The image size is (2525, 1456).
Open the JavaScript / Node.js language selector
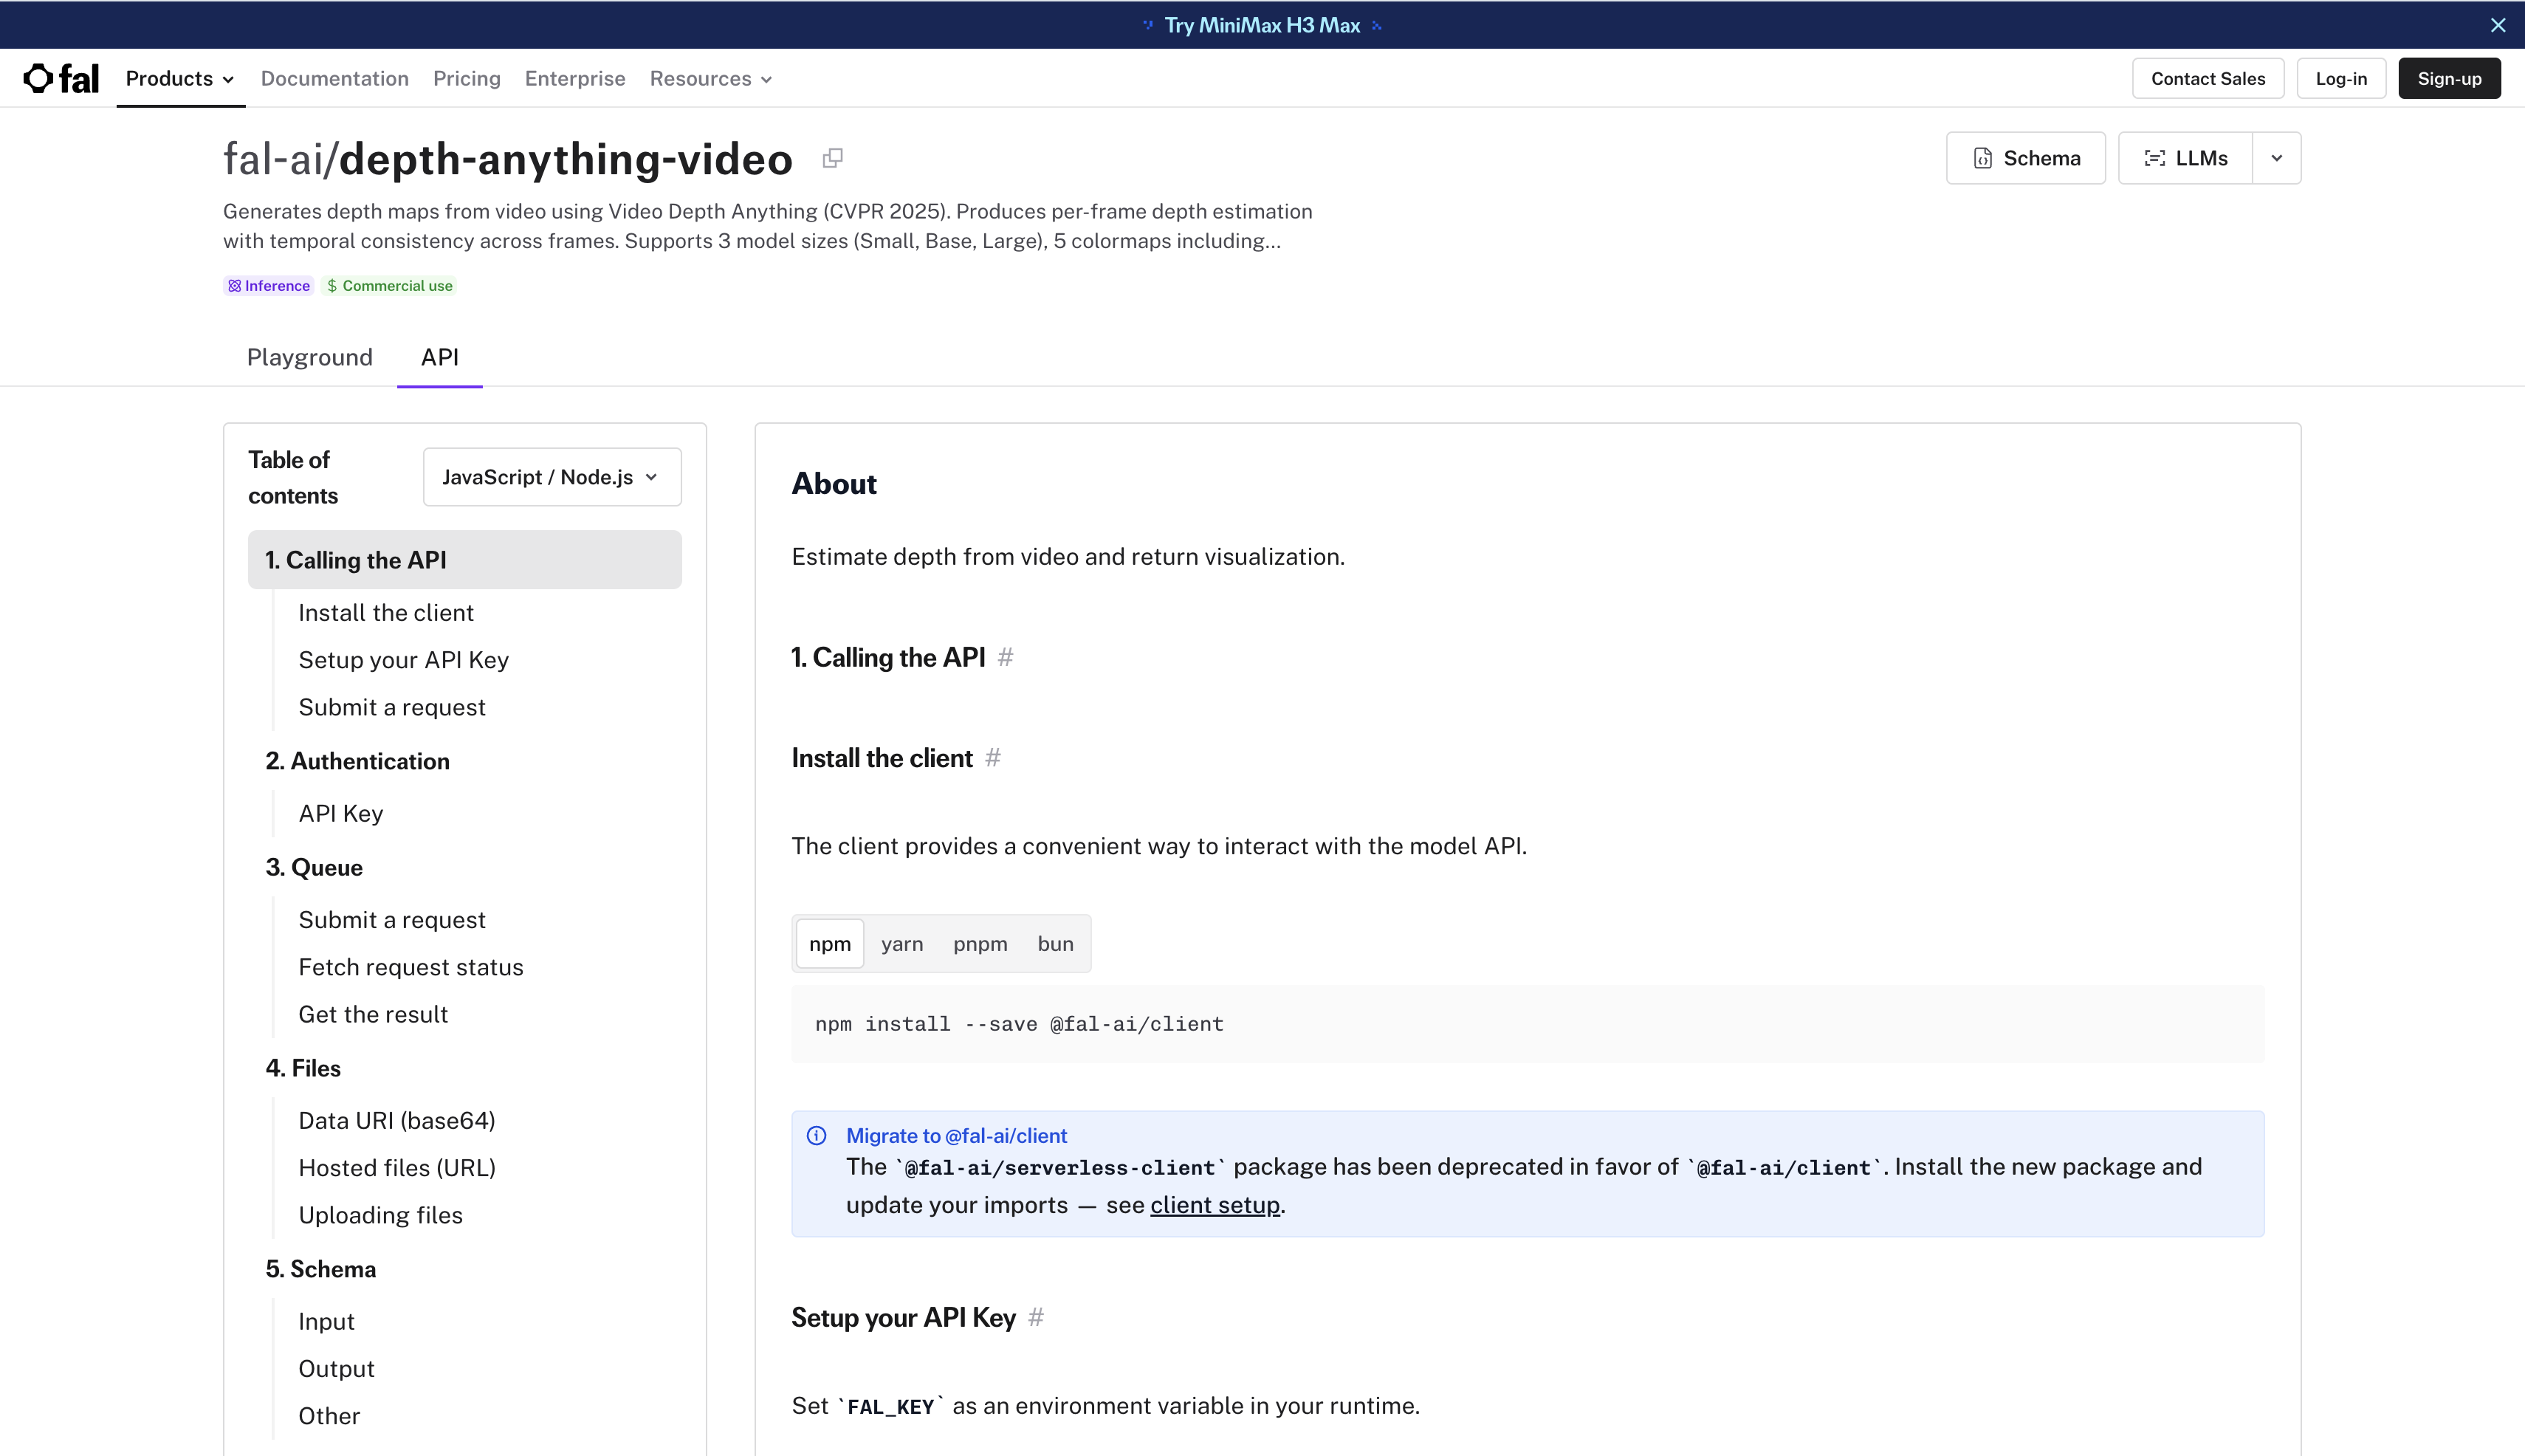[x=552, y=477]
